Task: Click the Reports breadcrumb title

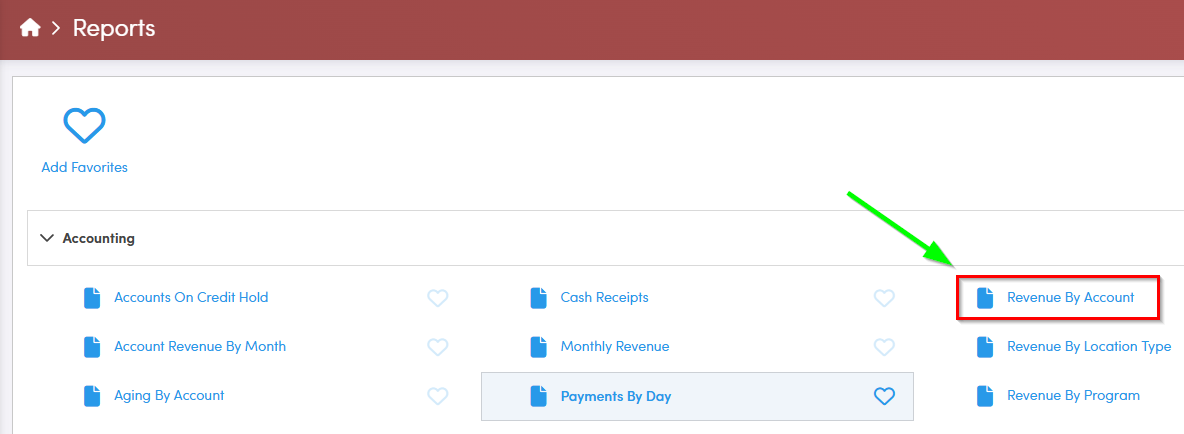Action: tap(114, 28)
